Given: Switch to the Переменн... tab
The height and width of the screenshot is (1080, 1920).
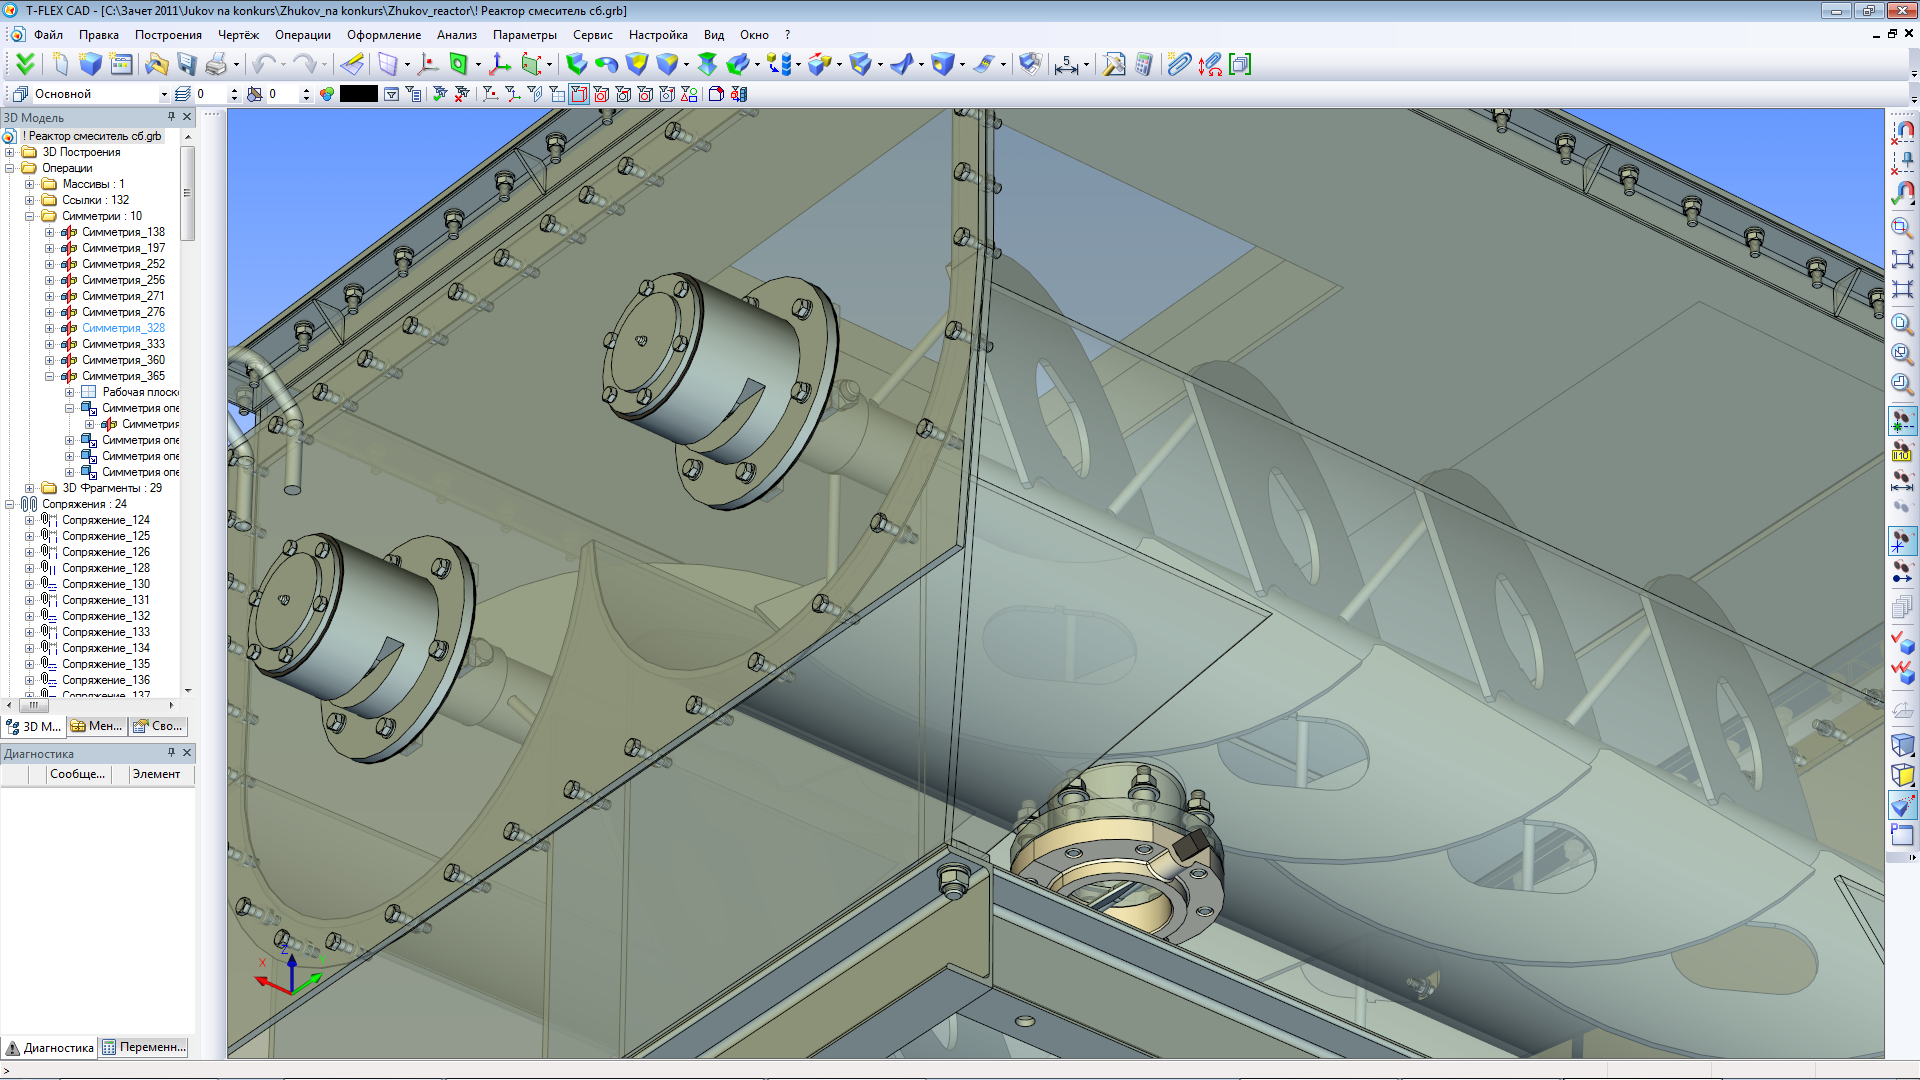Looking at the screenshot, I should tap(144, 1047).
